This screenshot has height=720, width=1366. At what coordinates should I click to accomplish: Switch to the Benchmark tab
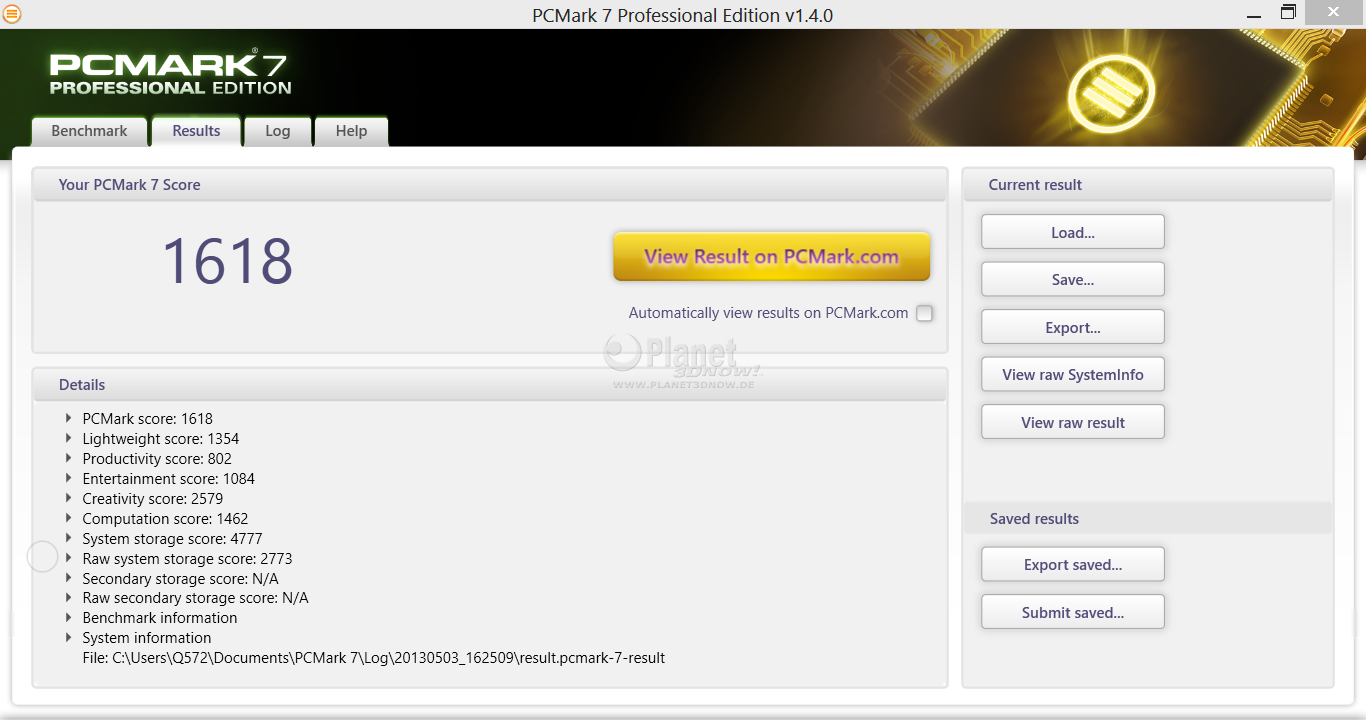pos(89,131)
